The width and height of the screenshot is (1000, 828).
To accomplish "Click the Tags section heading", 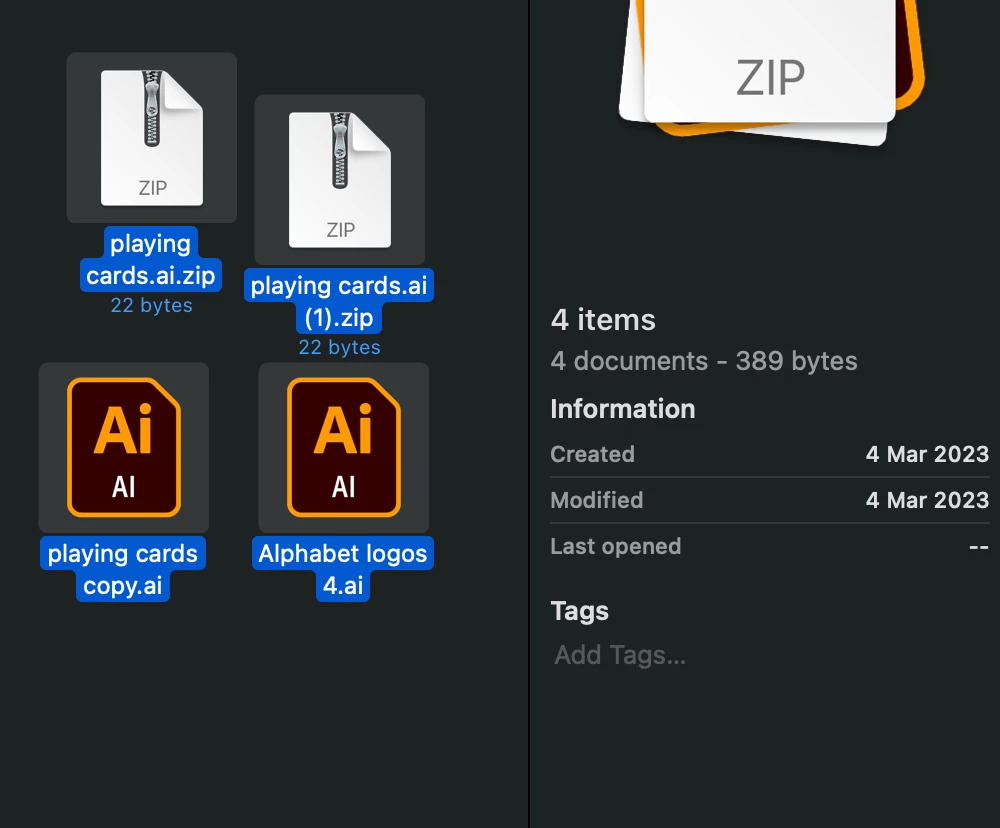I will (x=579, y=611).
